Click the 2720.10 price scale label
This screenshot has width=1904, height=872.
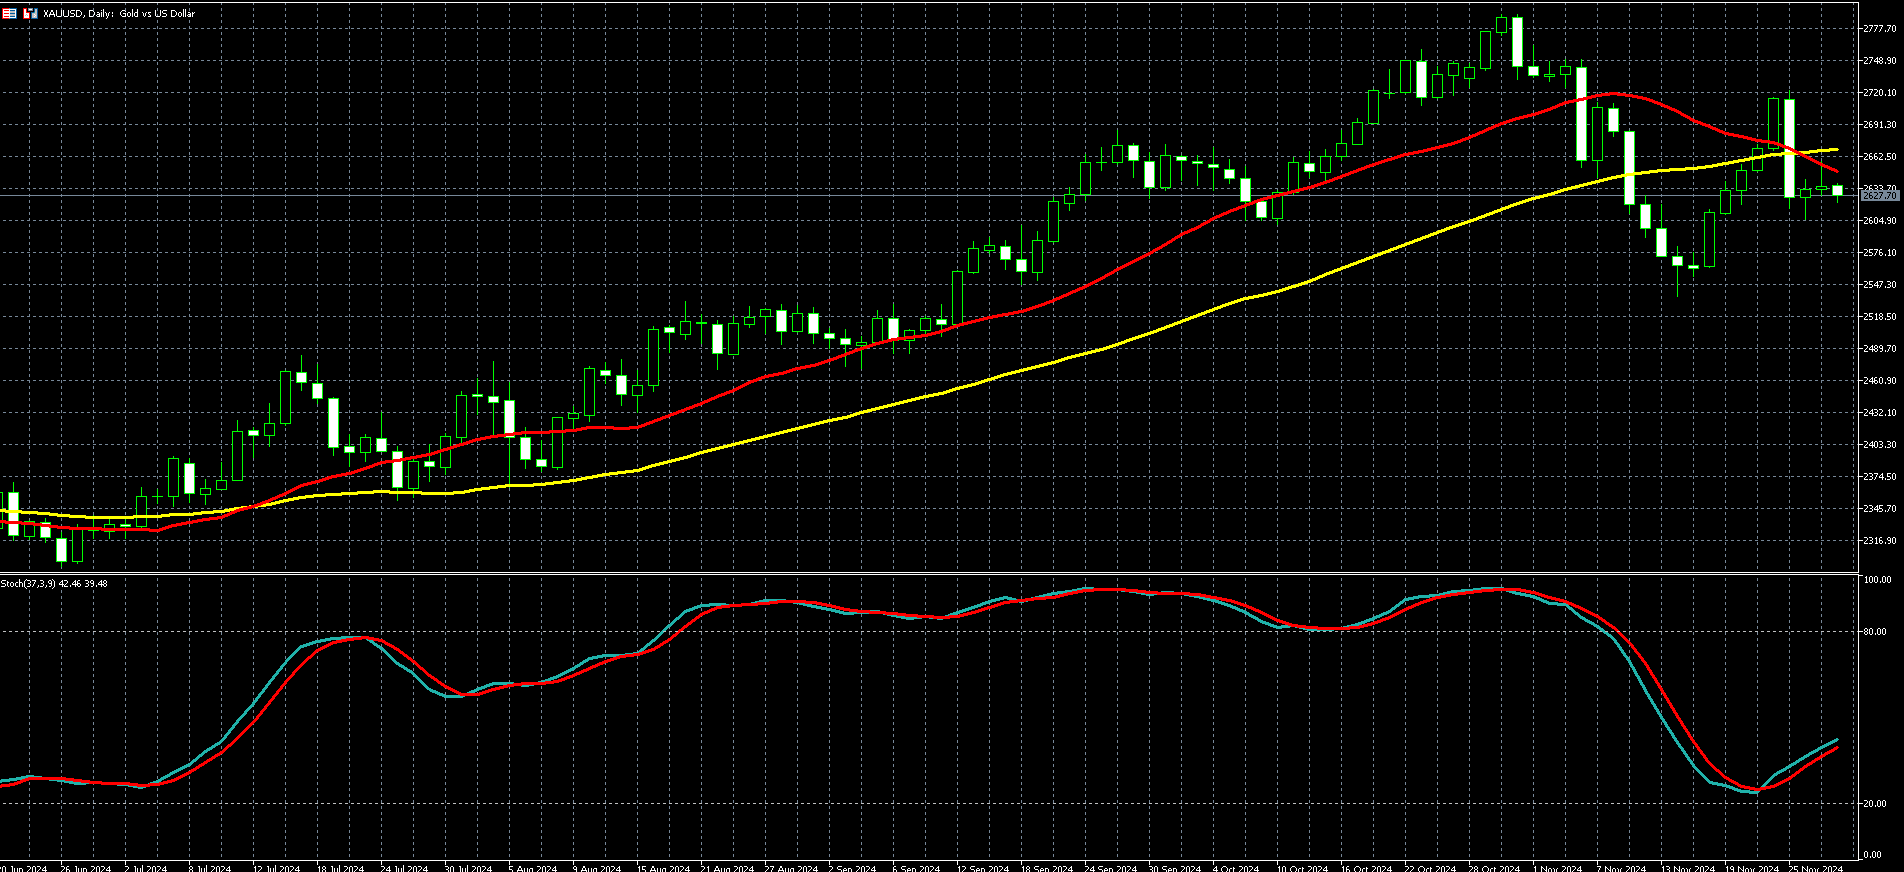1880,93
